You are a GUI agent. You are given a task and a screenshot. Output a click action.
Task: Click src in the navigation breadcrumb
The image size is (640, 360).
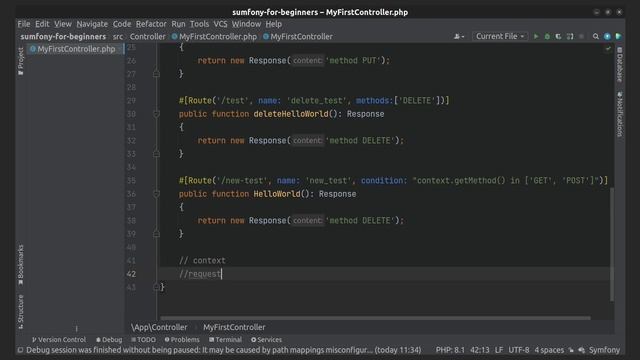118,37
